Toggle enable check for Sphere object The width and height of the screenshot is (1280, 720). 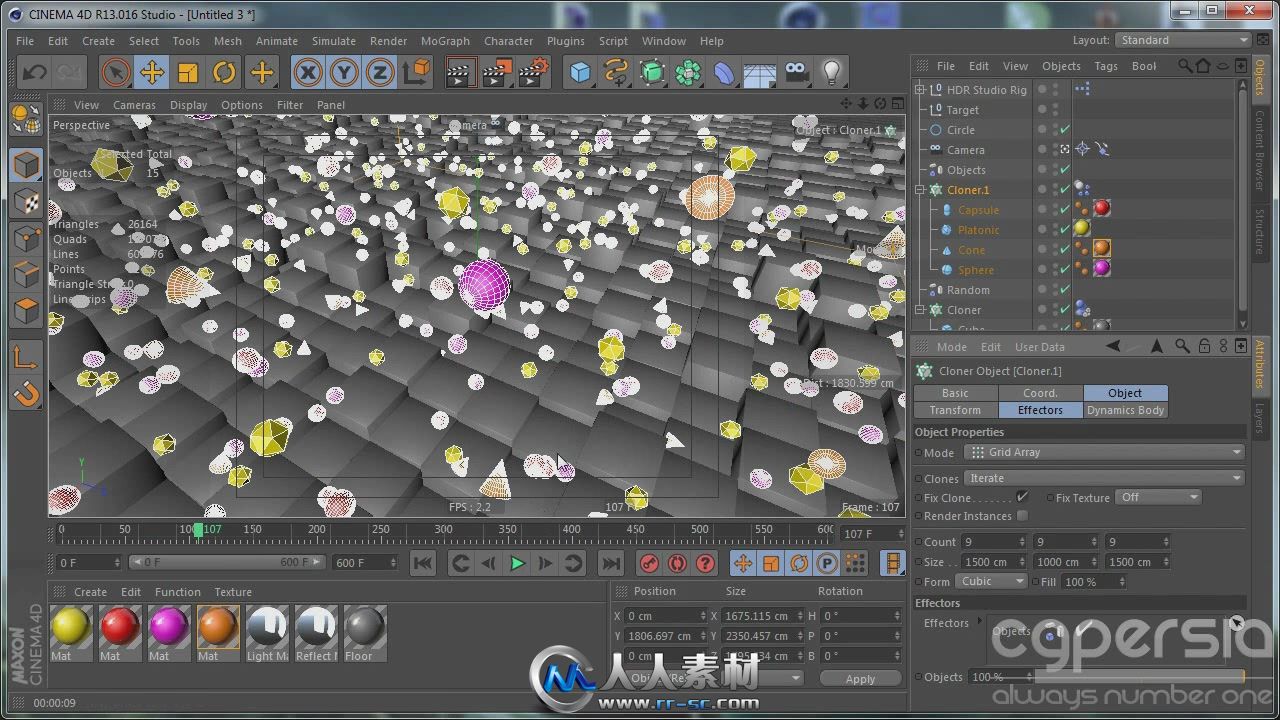coord(1065,270)
